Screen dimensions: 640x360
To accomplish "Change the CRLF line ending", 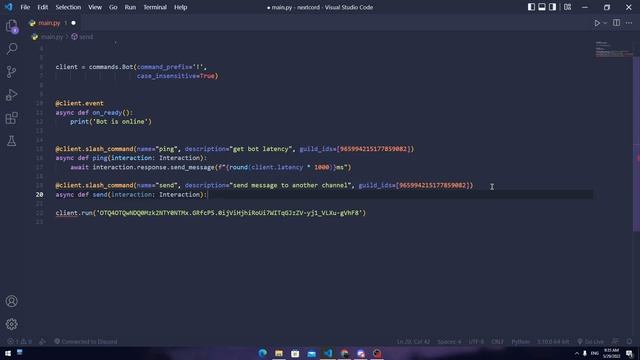I will click(x=497, y=341).
